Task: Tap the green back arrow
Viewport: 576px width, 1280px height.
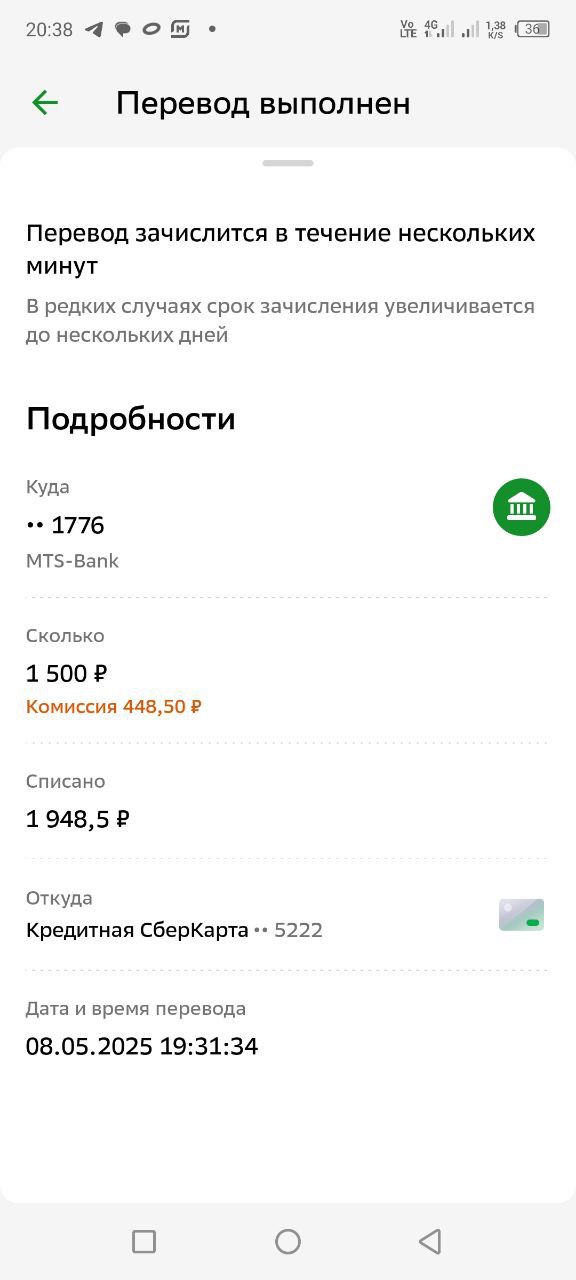Action: point(45,102)
